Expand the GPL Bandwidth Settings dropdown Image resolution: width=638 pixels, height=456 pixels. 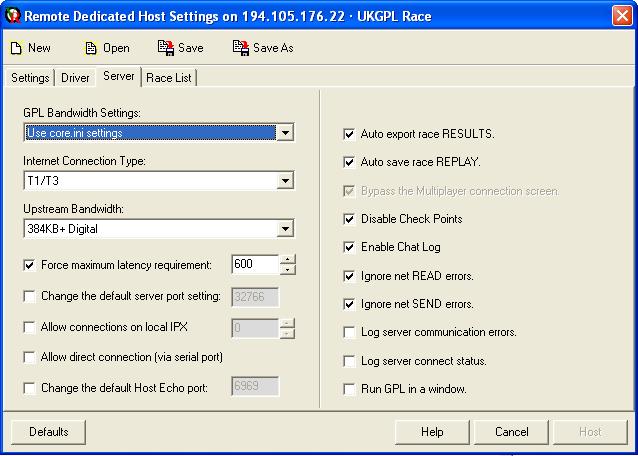(285, 133)
